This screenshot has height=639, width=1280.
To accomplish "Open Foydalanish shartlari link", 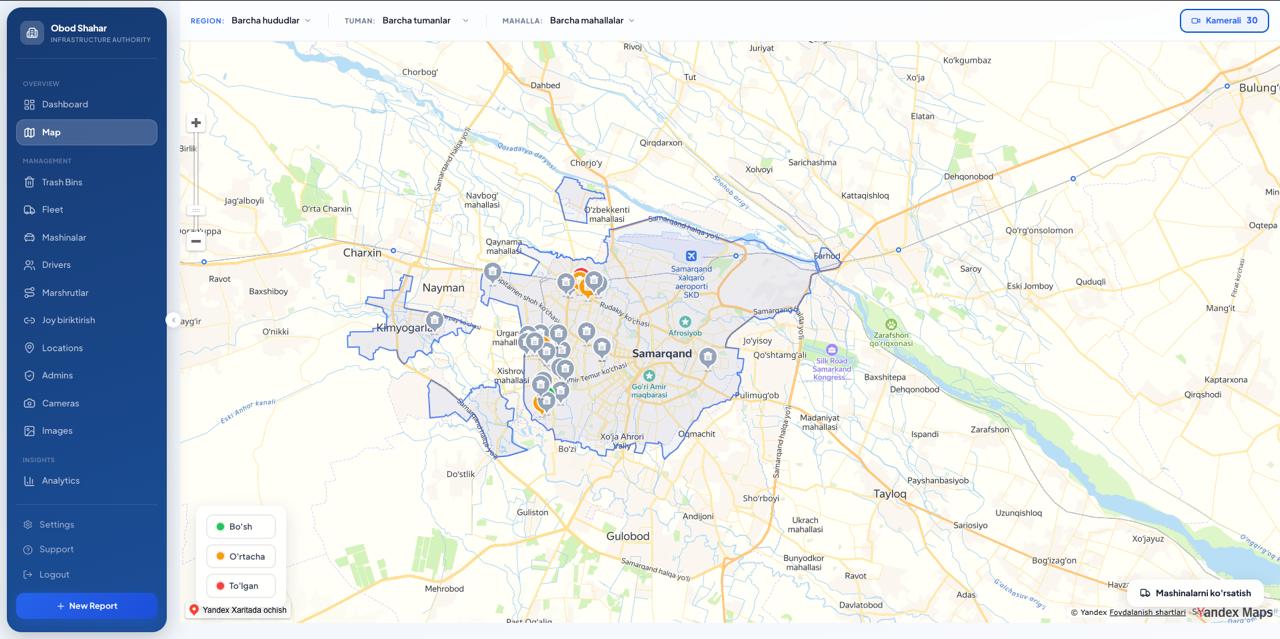I will coord(1147,613).
